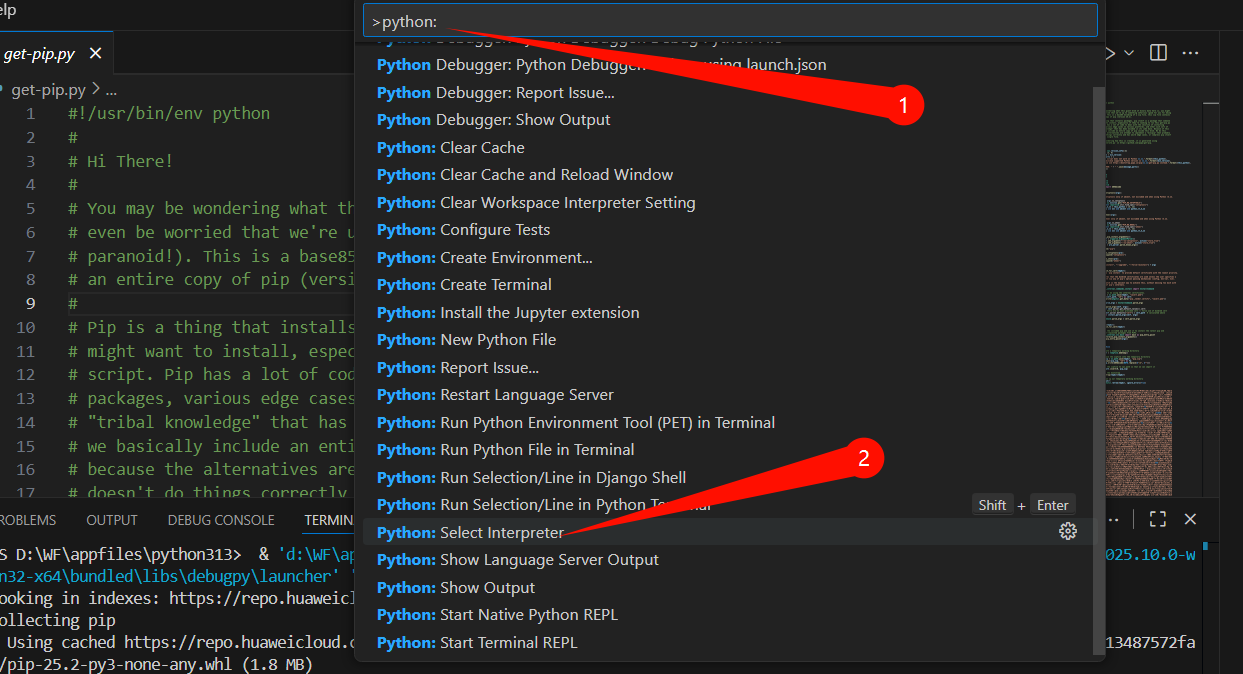This screenshot has width=1243, height=674.
Task: Choose Python: Show Language Server Output
Action: click(730, 559)
